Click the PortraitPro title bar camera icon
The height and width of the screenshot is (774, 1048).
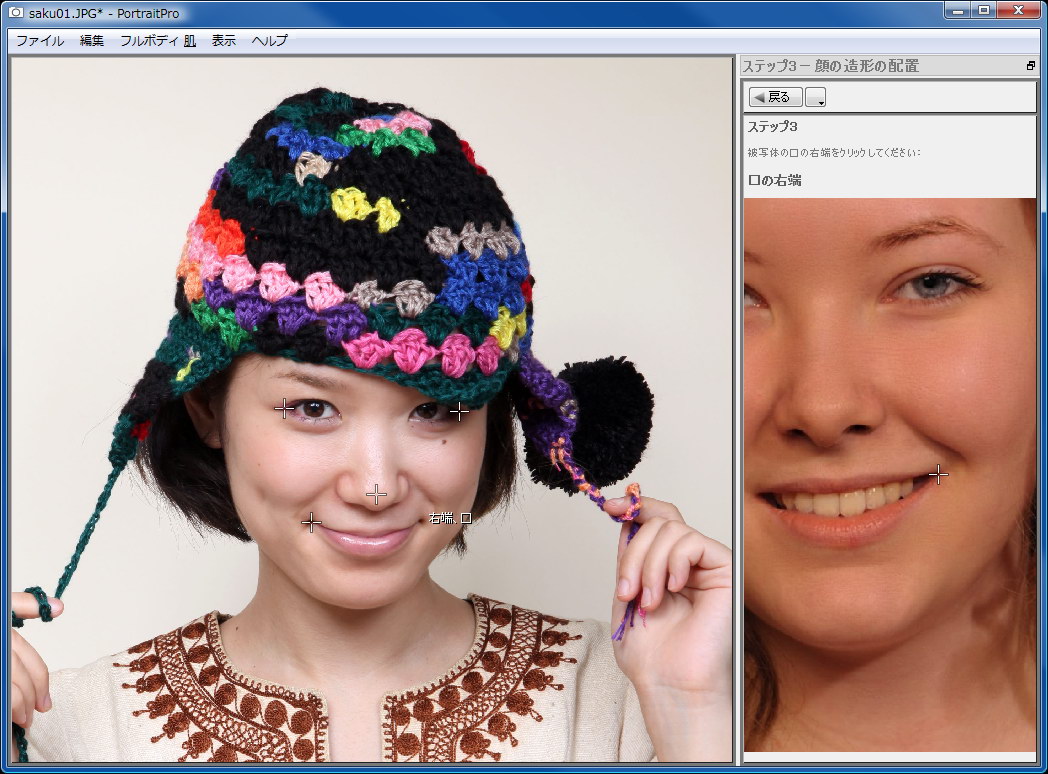(x=15, y=12)
